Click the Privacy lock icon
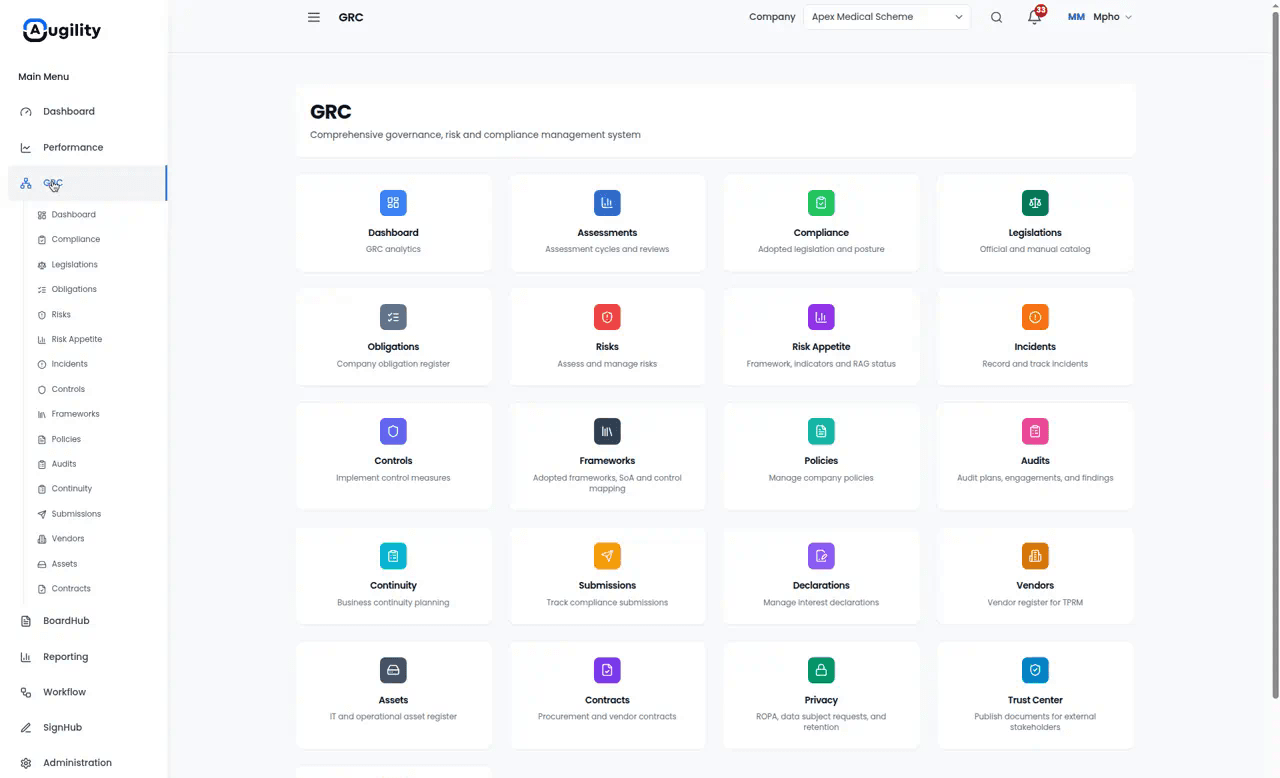Image resolution: width=1280 pixels, height=778 pixels. pos(821,670)
